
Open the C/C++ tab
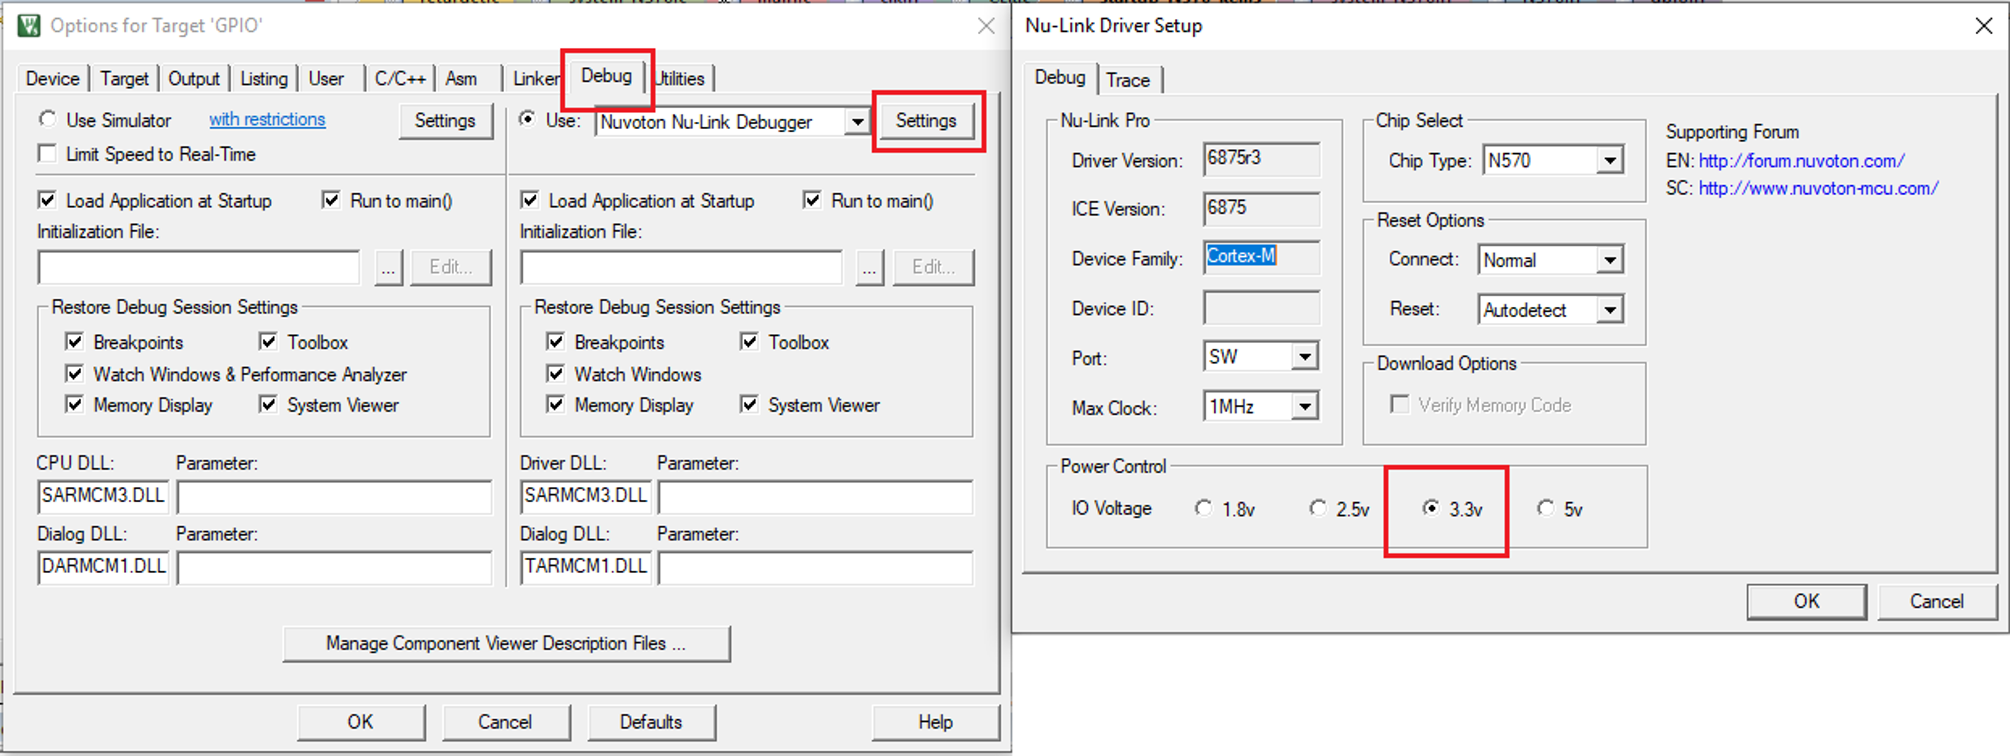point(400,78)
